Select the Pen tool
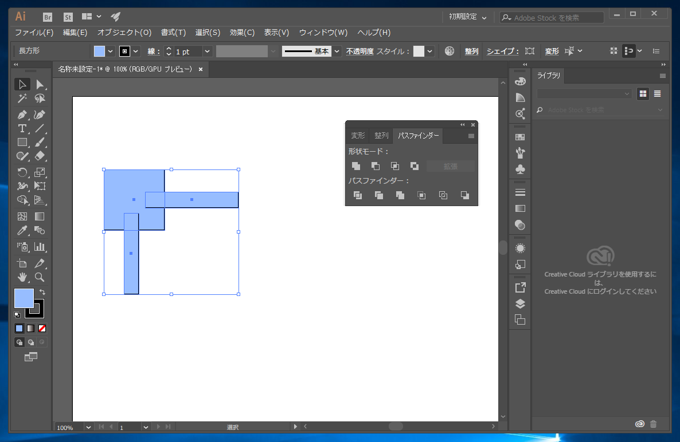The width and height of the screenshot is (680, 442). (x=22, y=115)
